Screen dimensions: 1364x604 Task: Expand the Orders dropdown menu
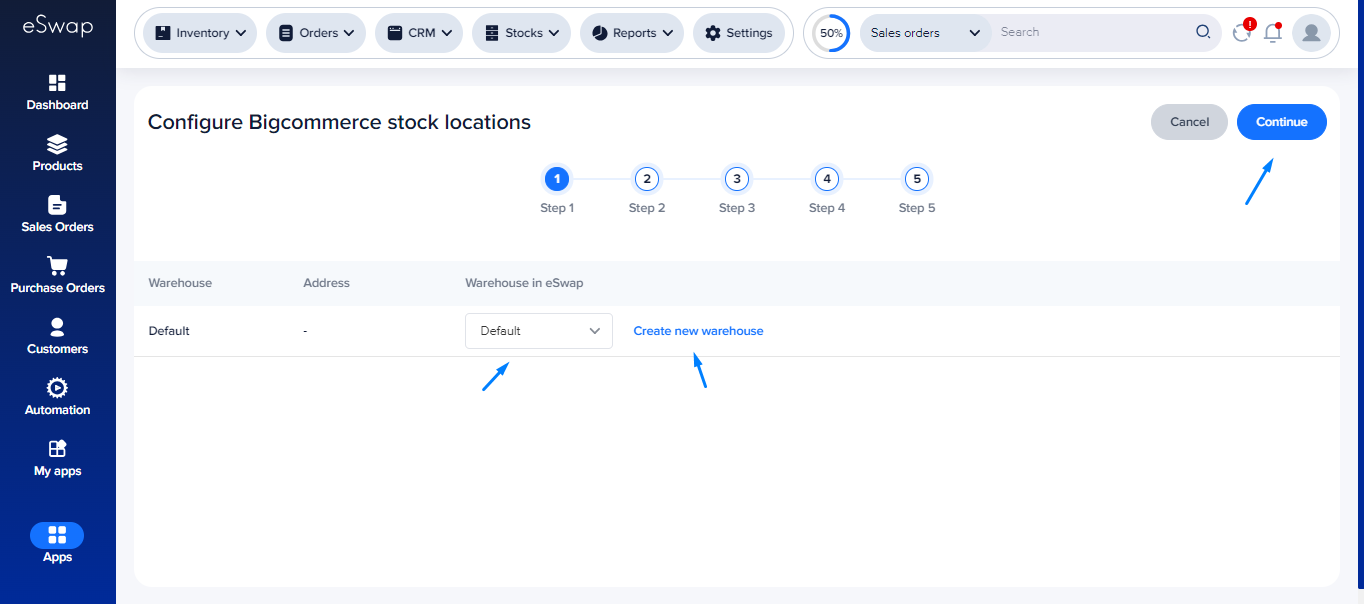point(316,33)
